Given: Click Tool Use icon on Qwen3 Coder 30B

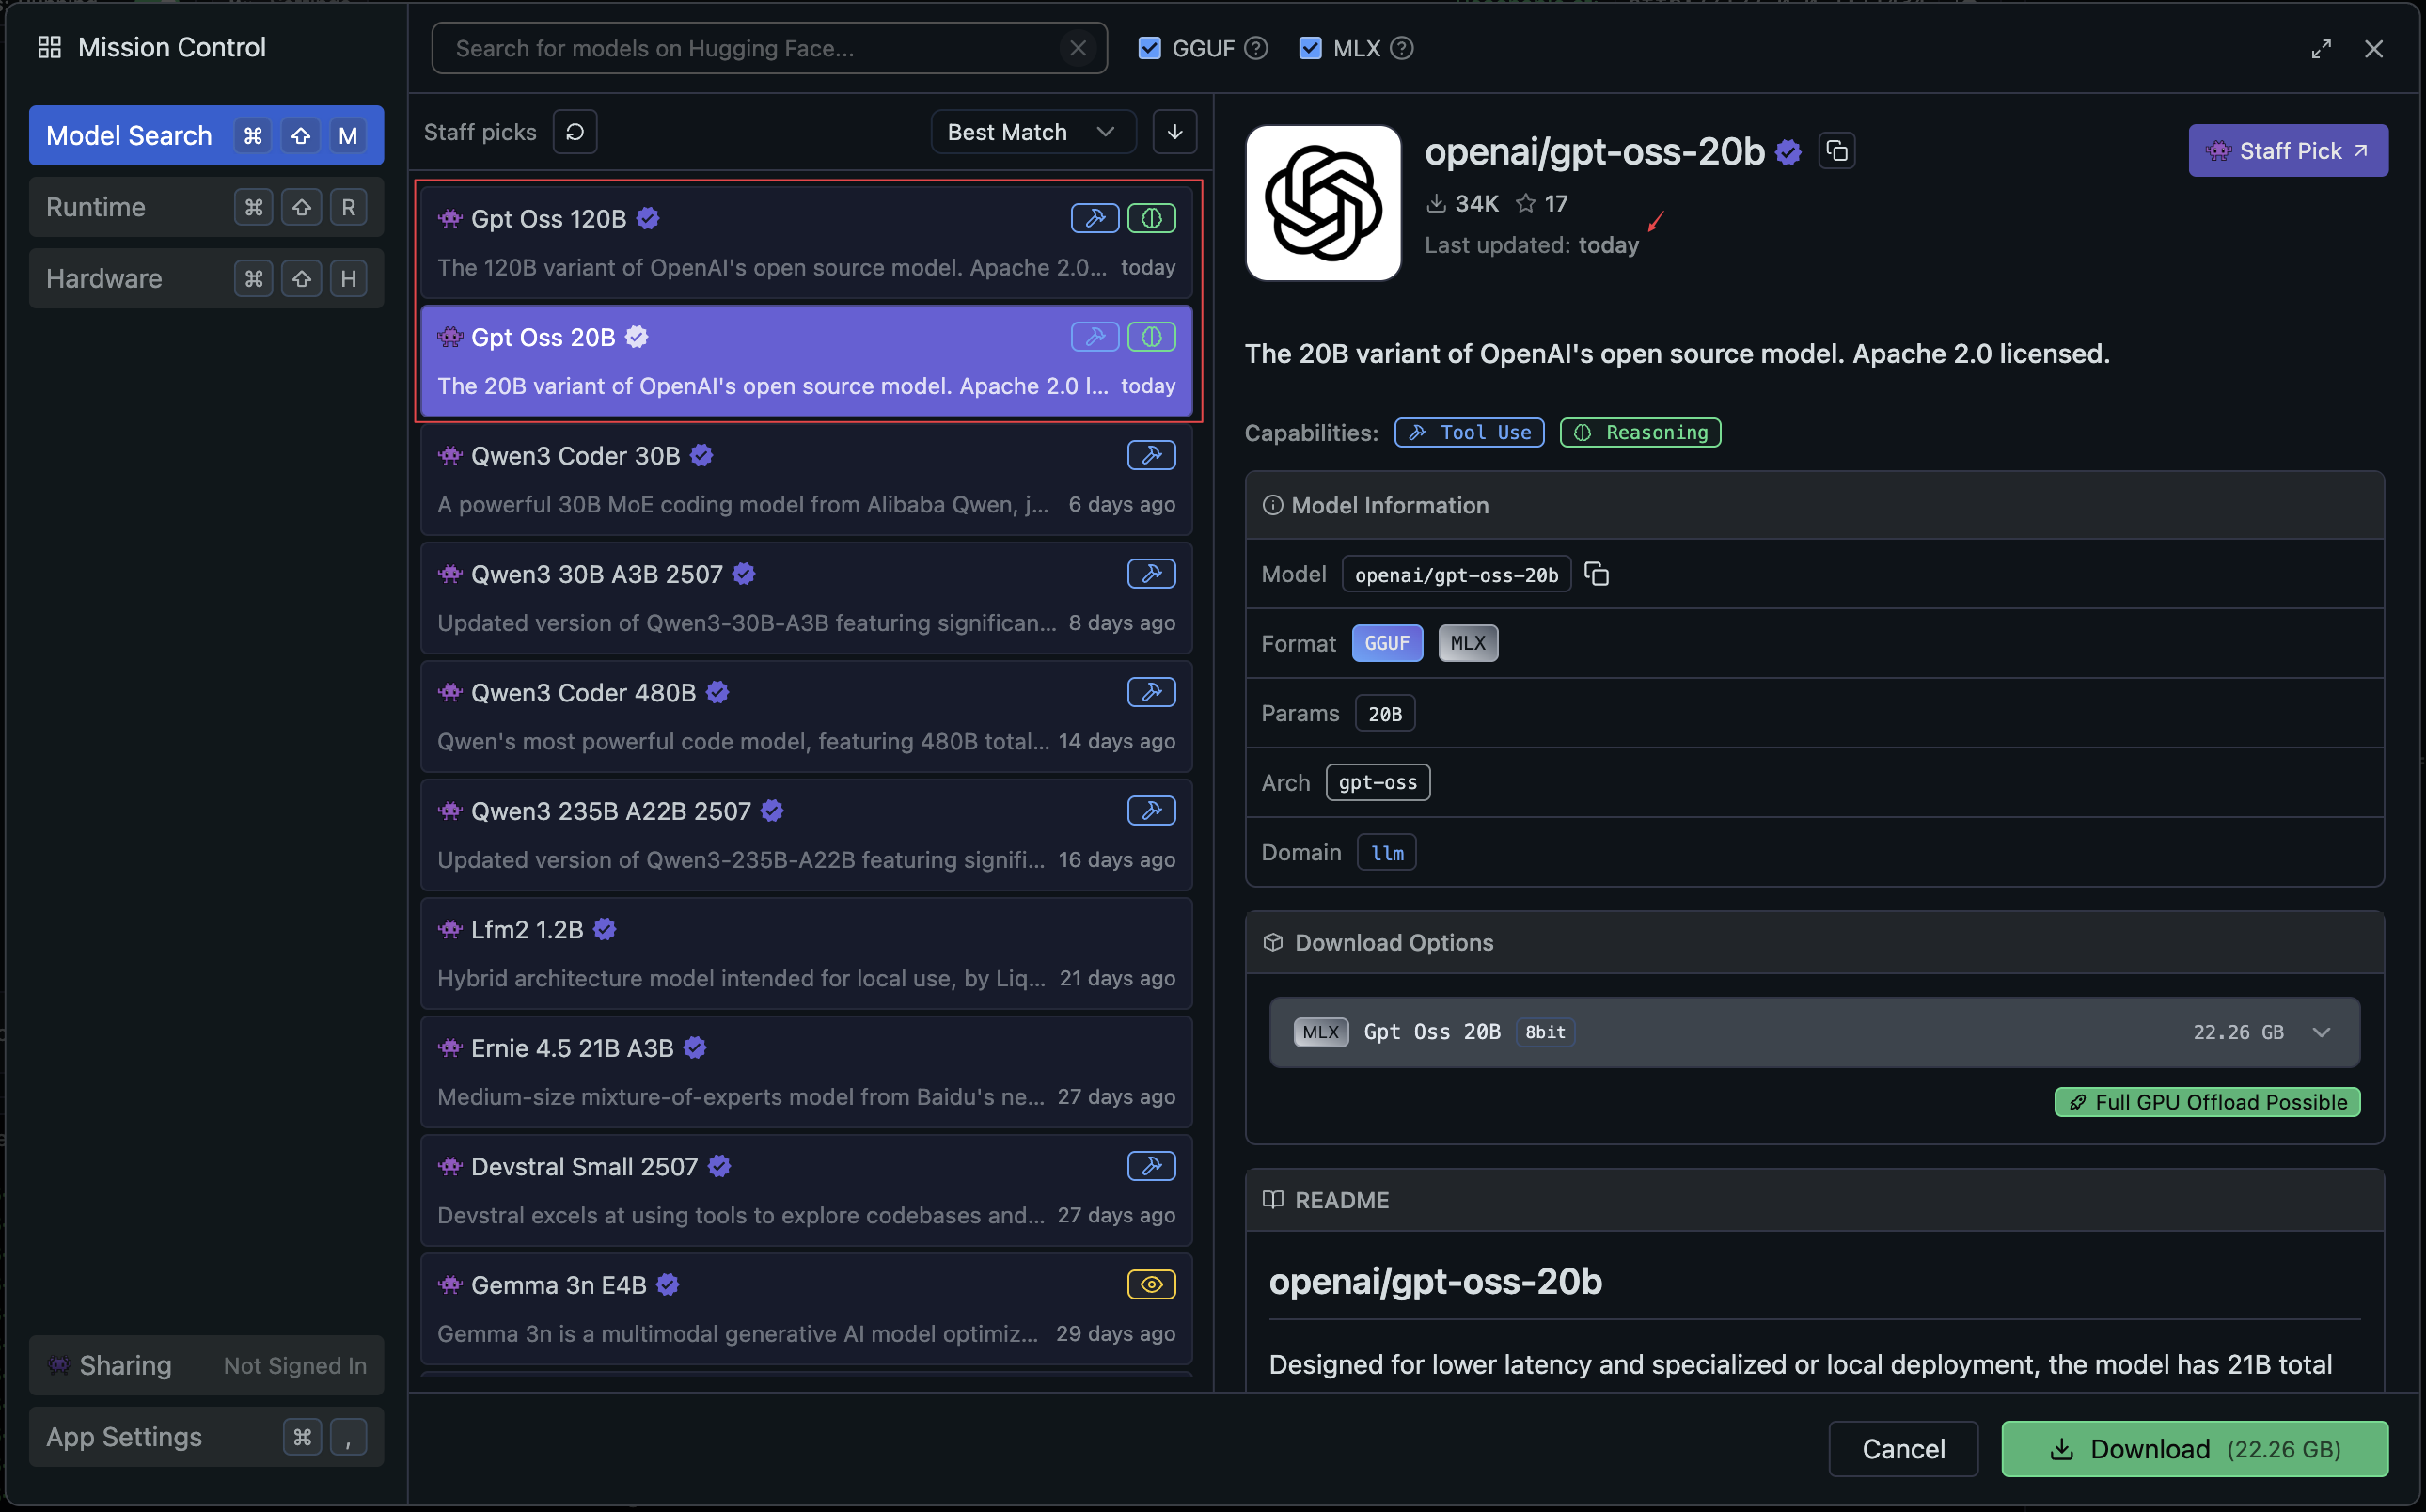Looking at the screenshot, I should (1151, 455).
